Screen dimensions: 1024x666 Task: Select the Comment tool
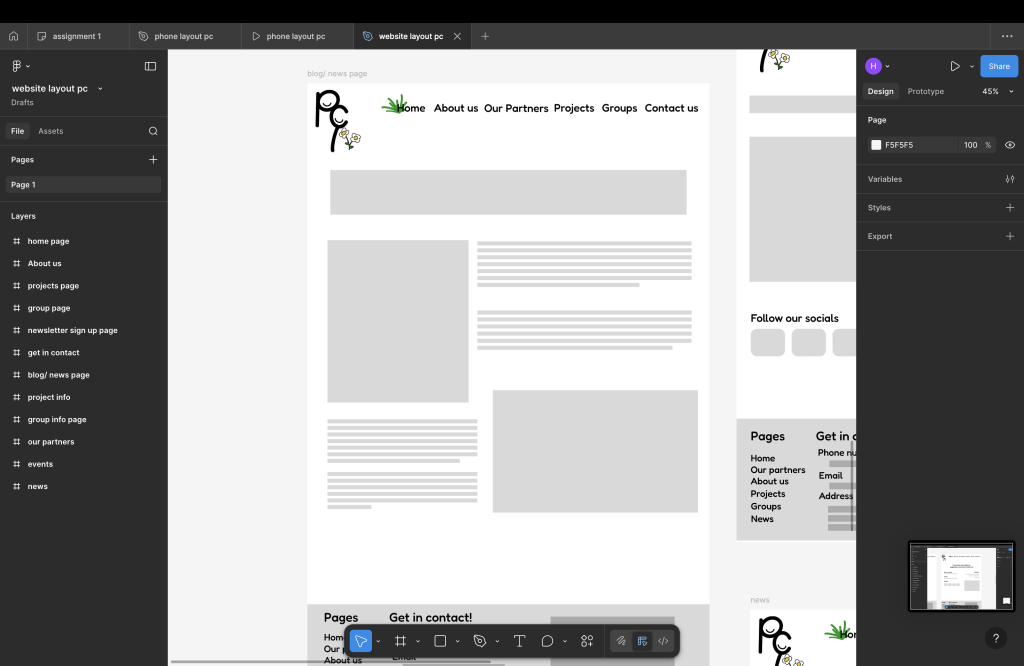[x=547, y=641]
